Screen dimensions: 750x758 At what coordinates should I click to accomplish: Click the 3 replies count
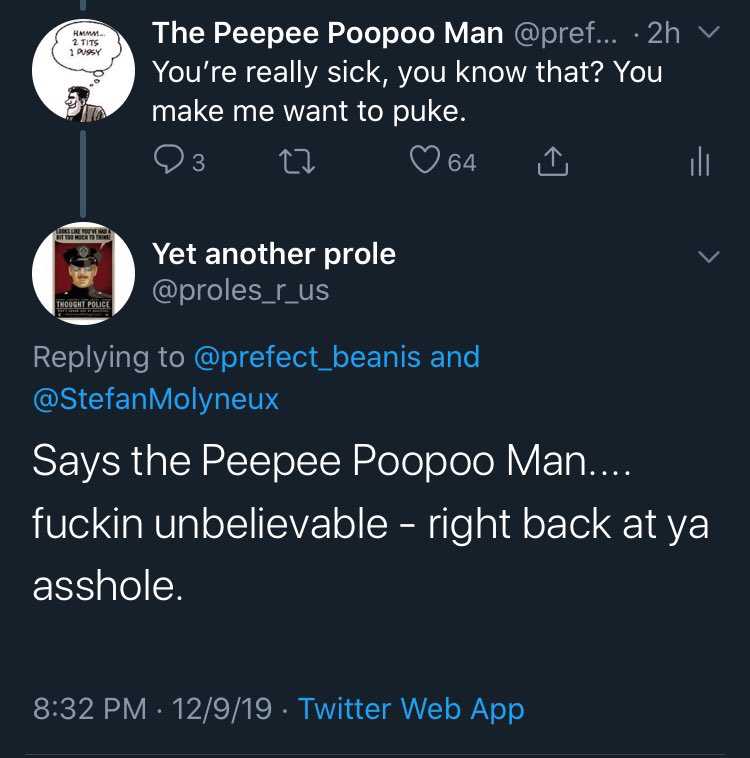[198, 162]
